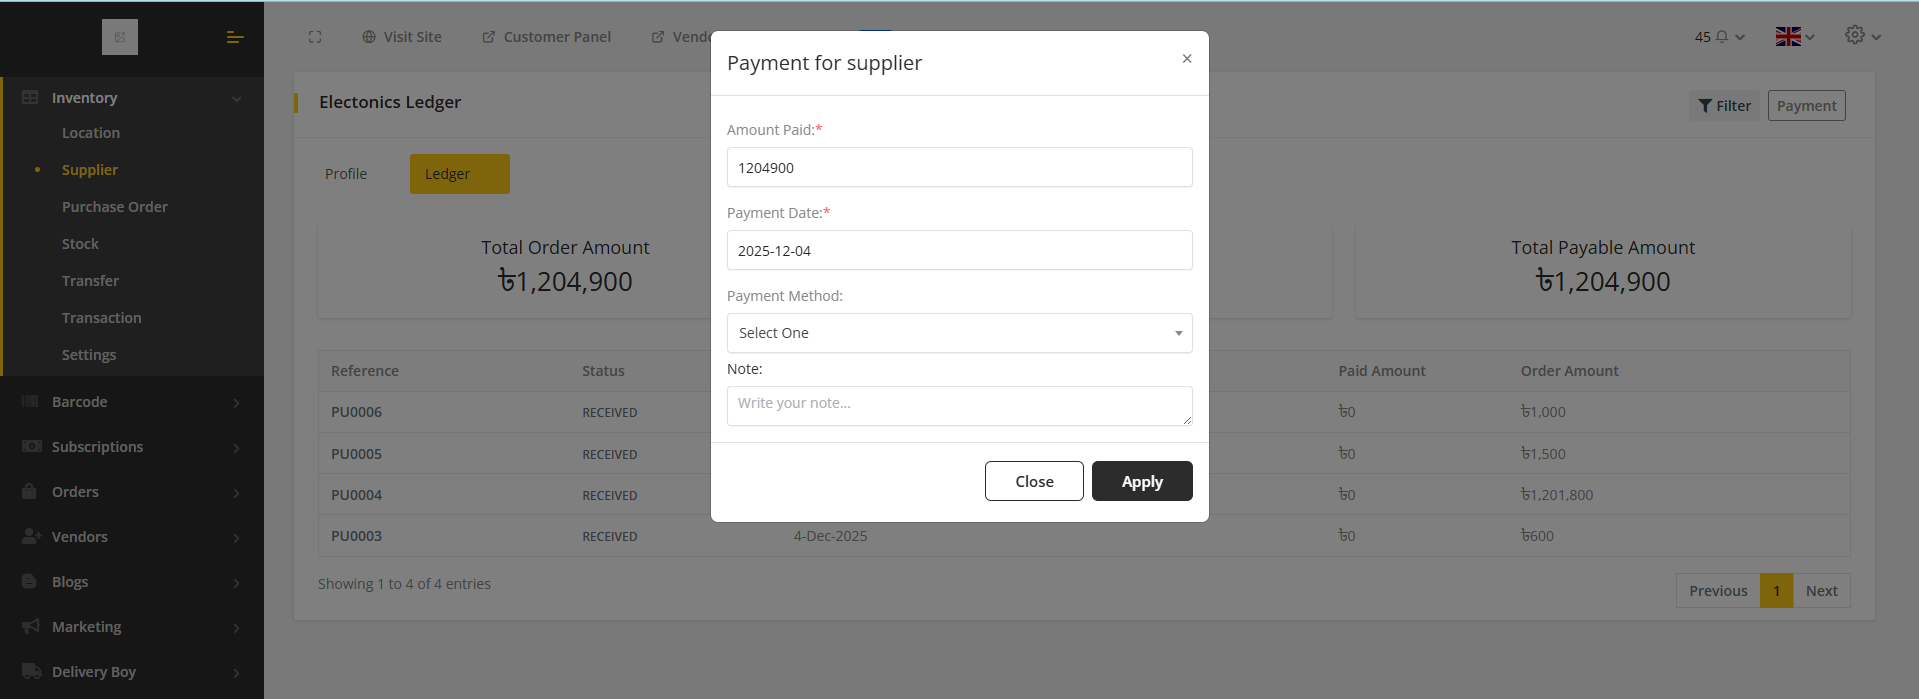Click the Payment button at top right

1806,106
